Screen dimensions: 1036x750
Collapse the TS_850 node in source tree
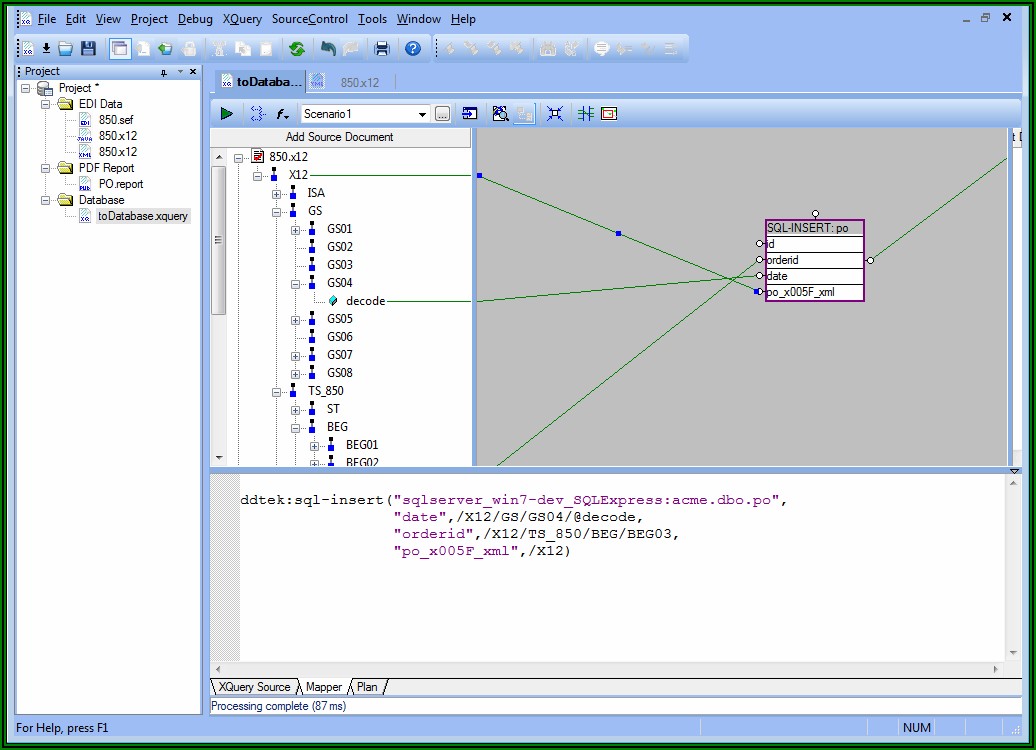[x=277, y=391]
